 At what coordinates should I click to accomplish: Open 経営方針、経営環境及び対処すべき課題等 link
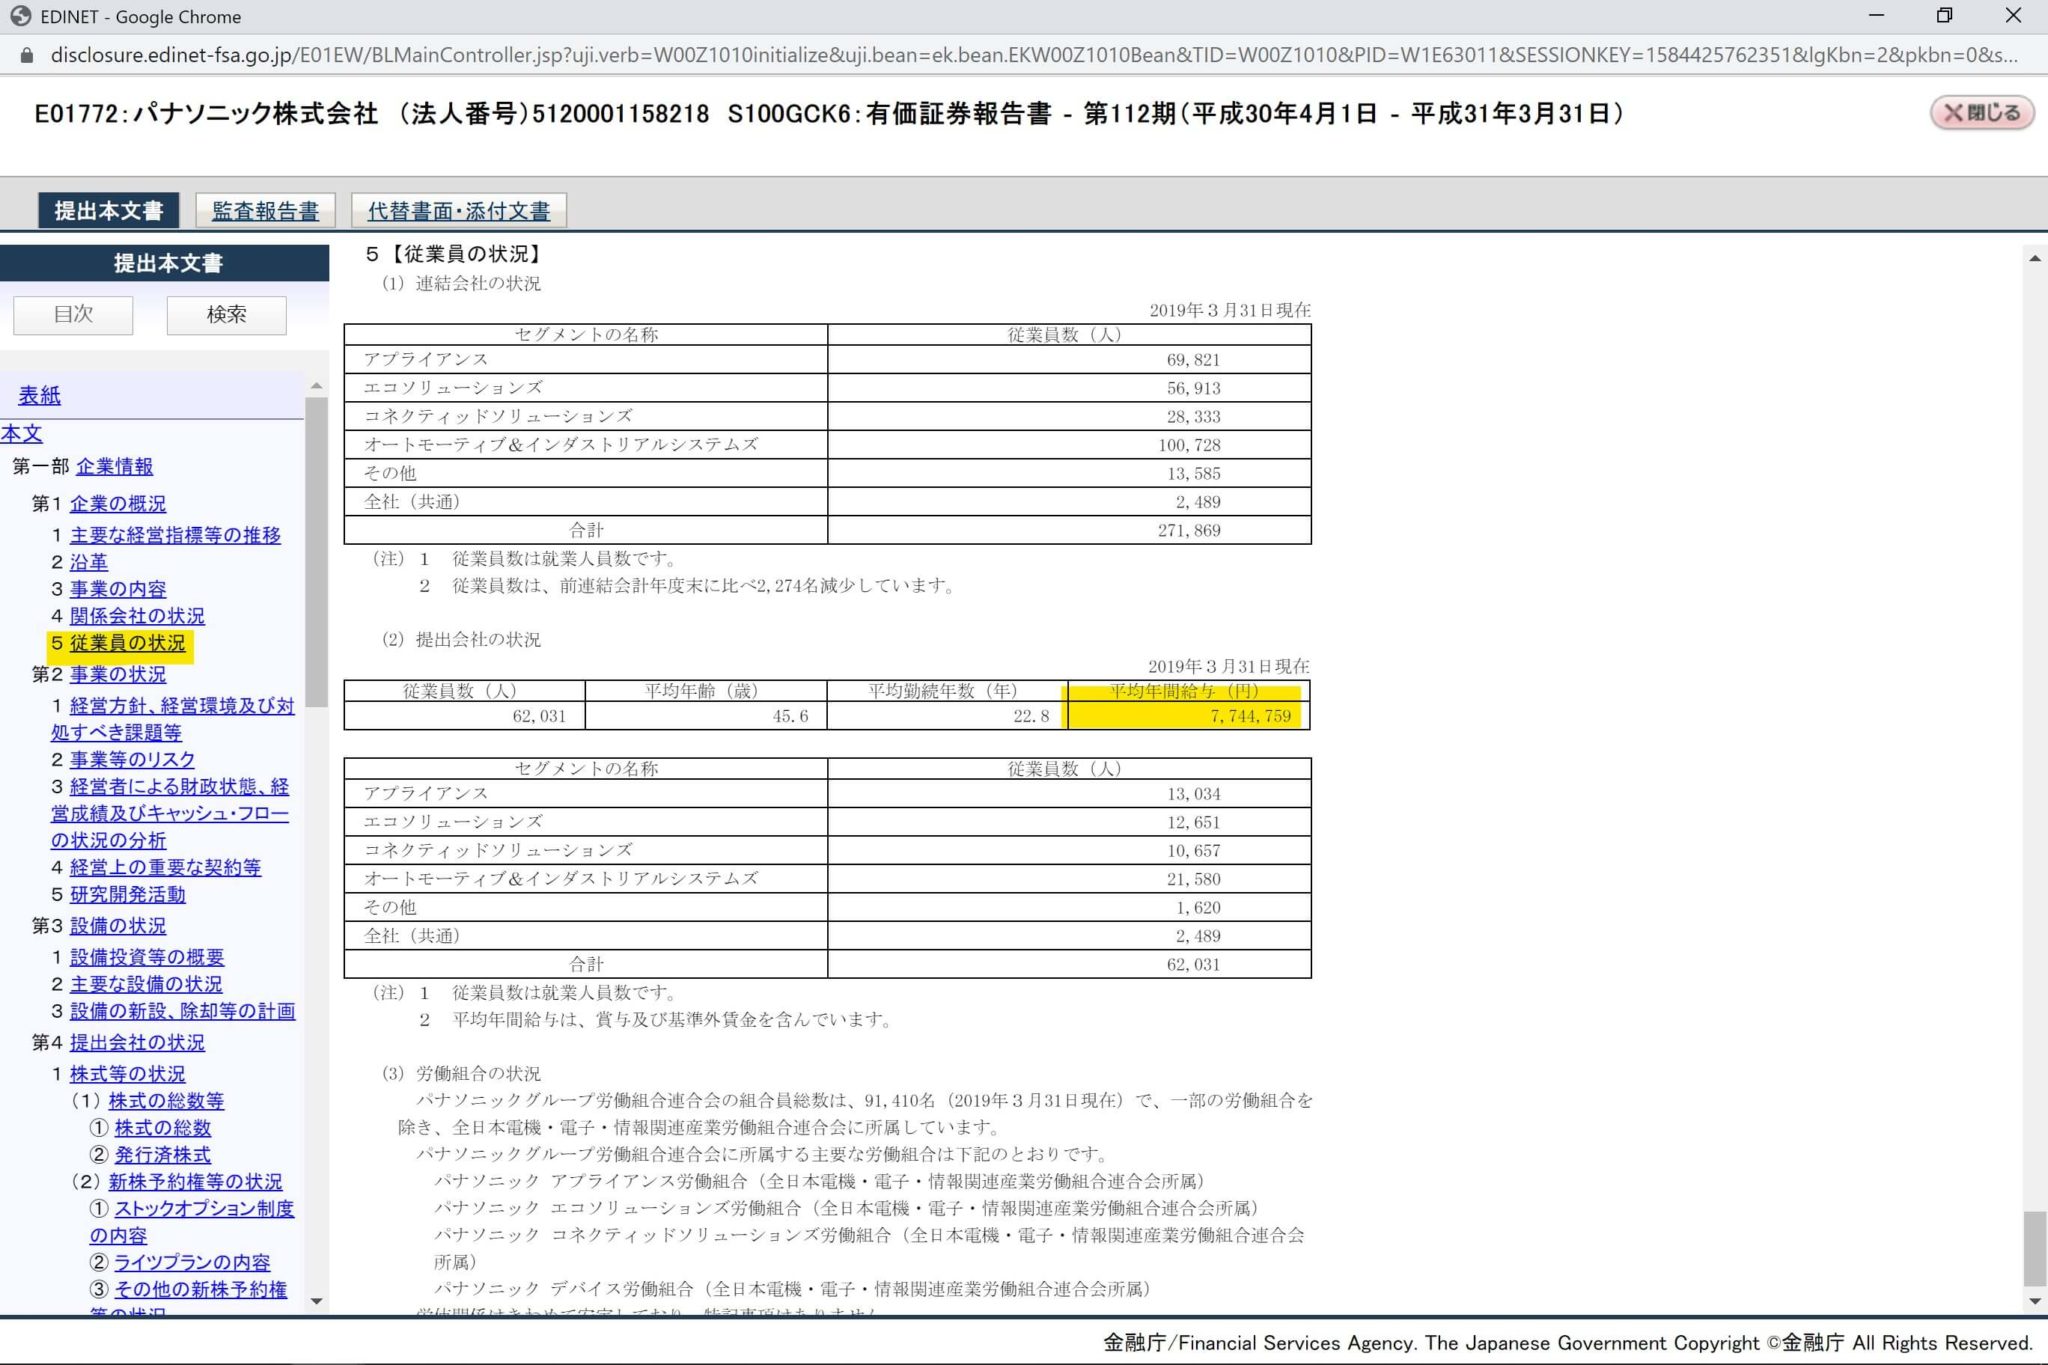tap(173, 719)
